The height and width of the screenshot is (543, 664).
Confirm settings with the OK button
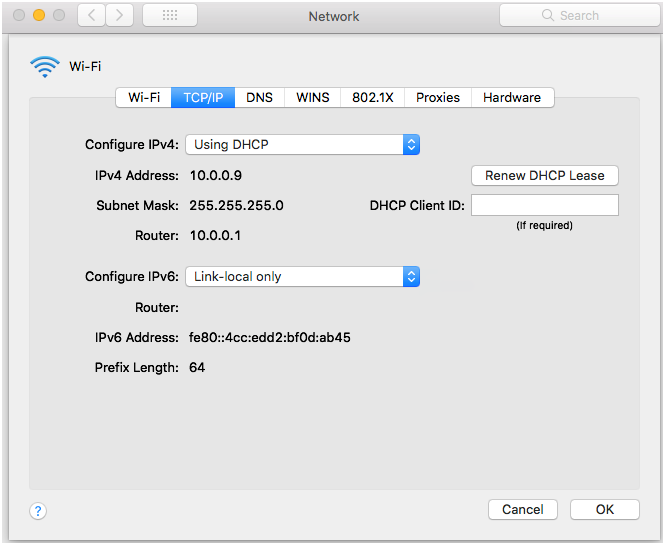click(604, 509)
